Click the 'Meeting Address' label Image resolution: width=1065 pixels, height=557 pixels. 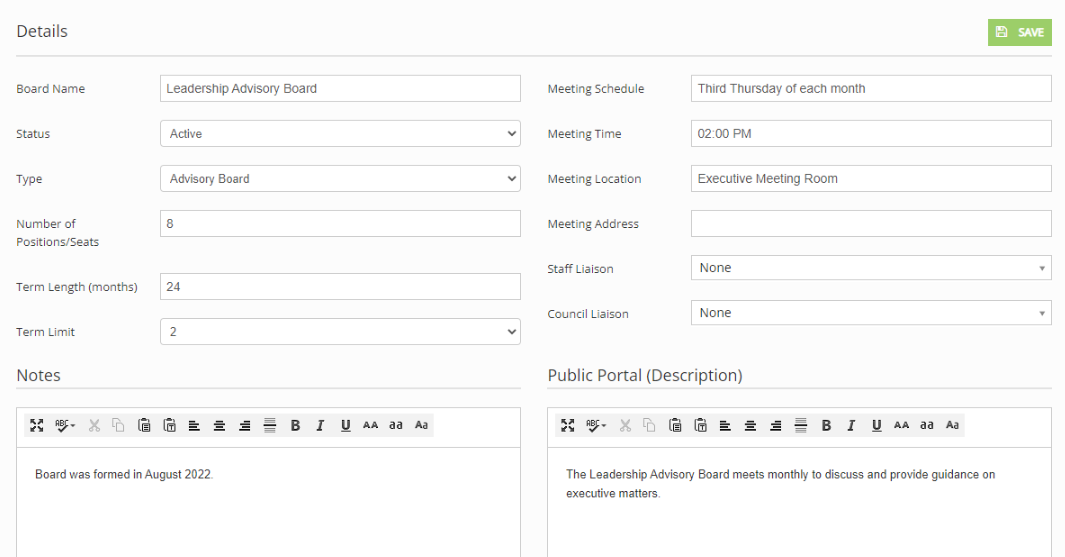[593, 224]
